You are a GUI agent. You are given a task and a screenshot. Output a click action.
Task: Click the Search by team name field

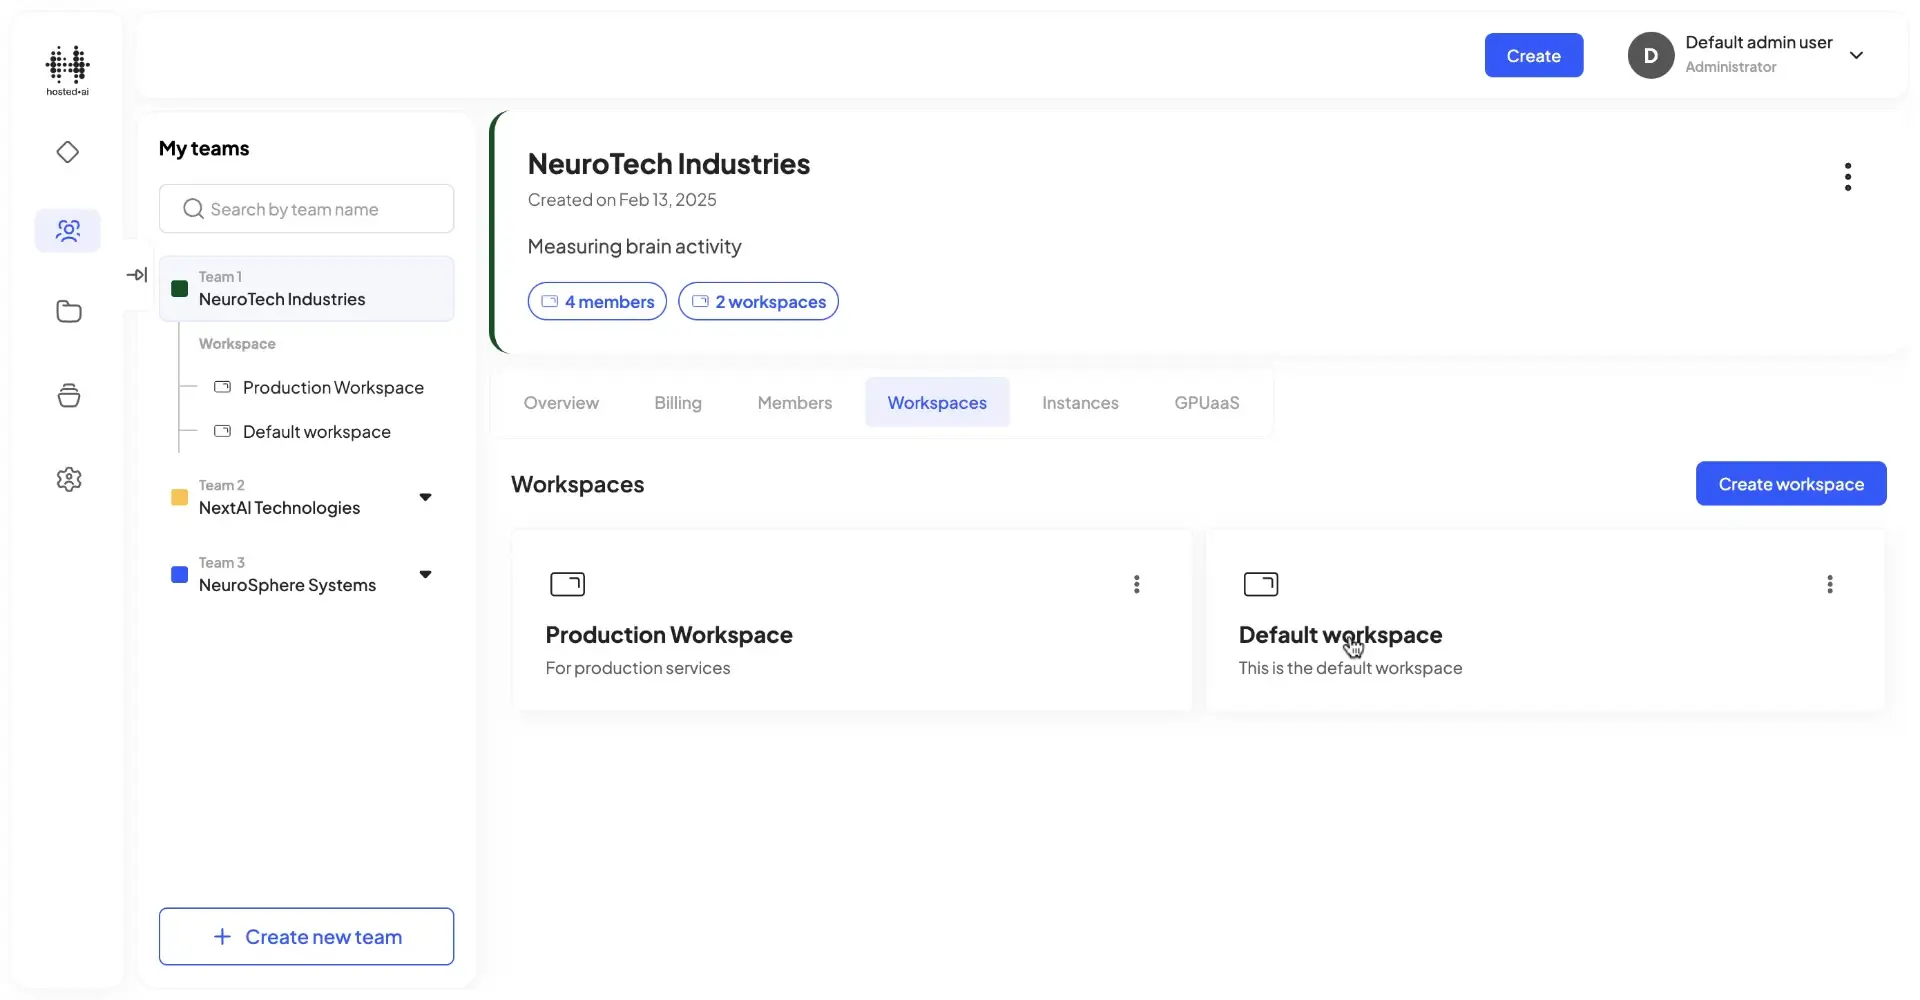tap(306, 208)
